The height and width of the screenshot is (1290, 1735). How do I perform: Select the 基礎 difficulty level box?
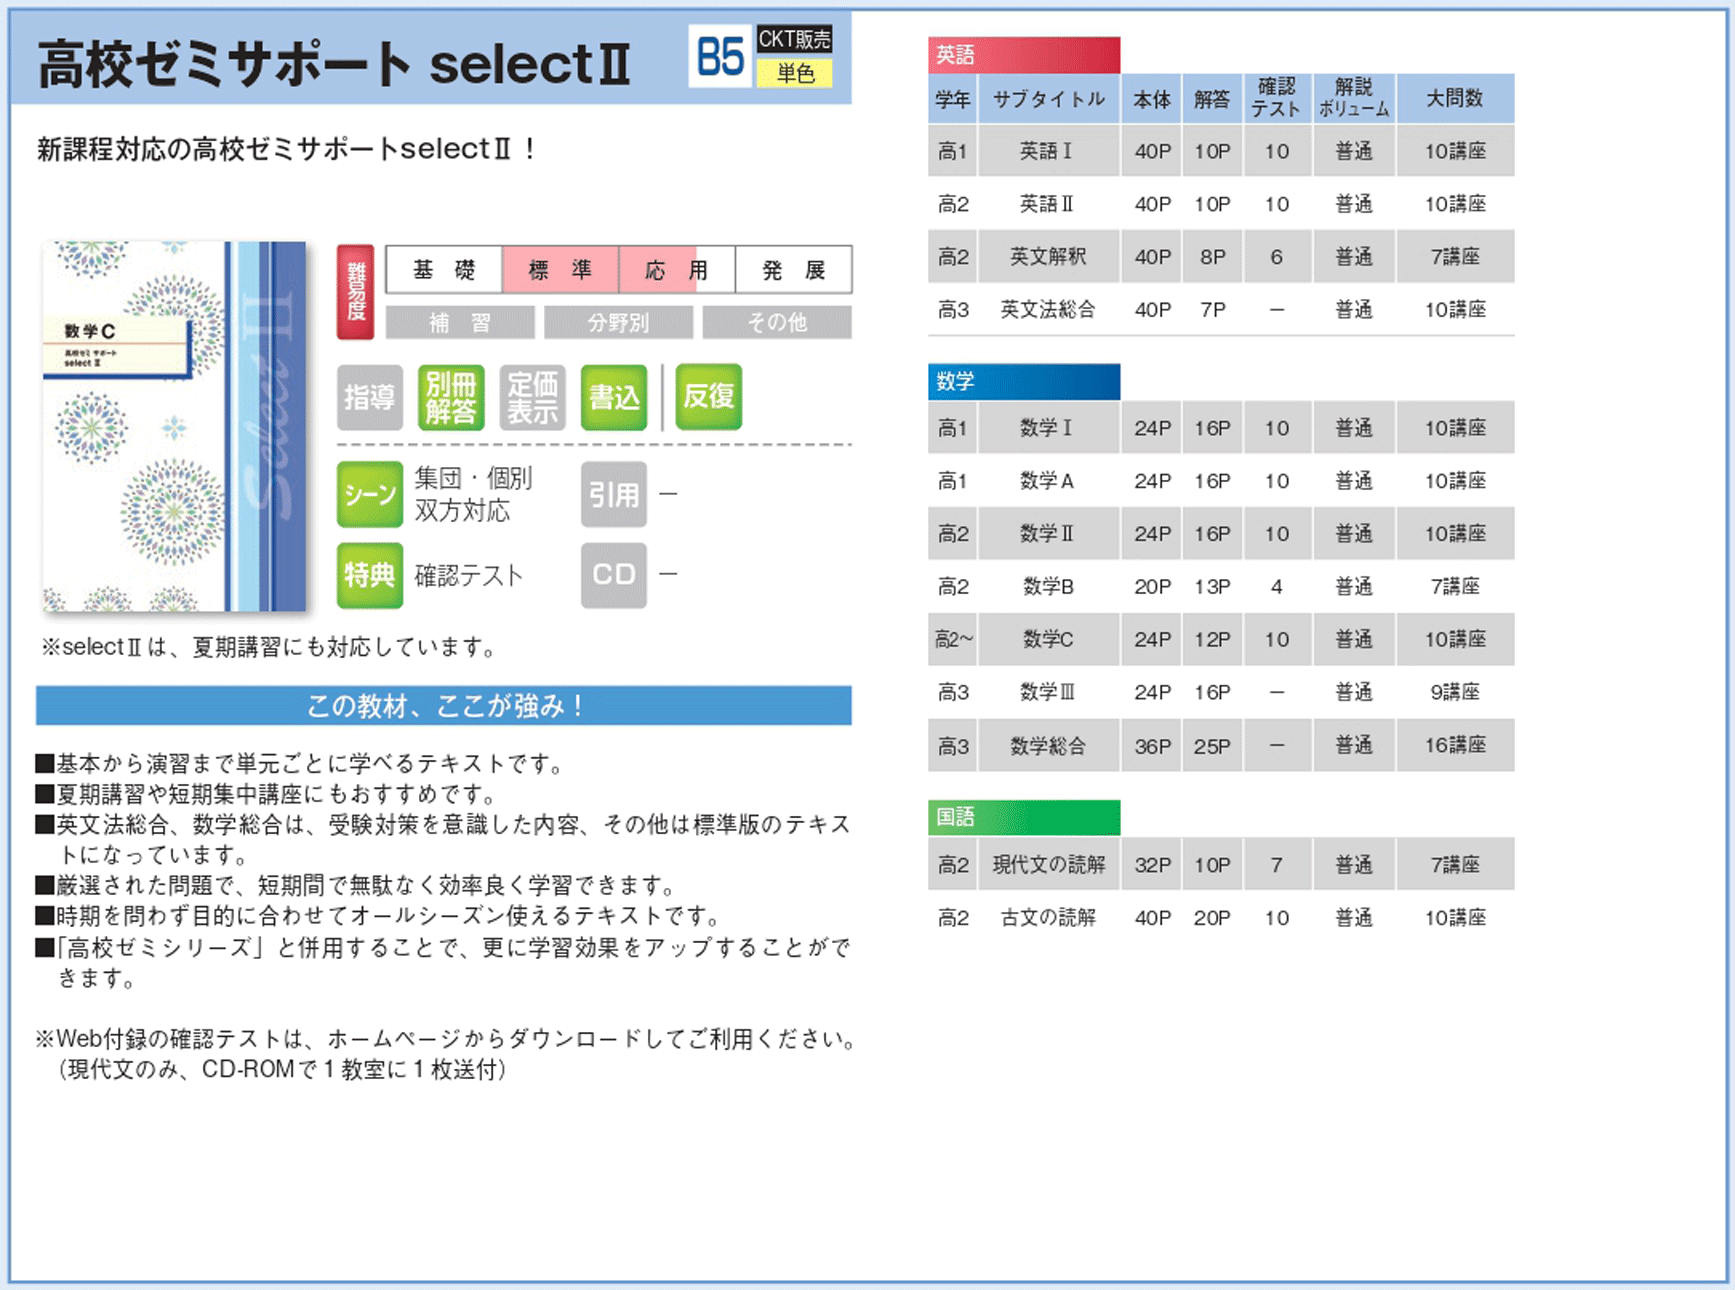click(444, 270)
